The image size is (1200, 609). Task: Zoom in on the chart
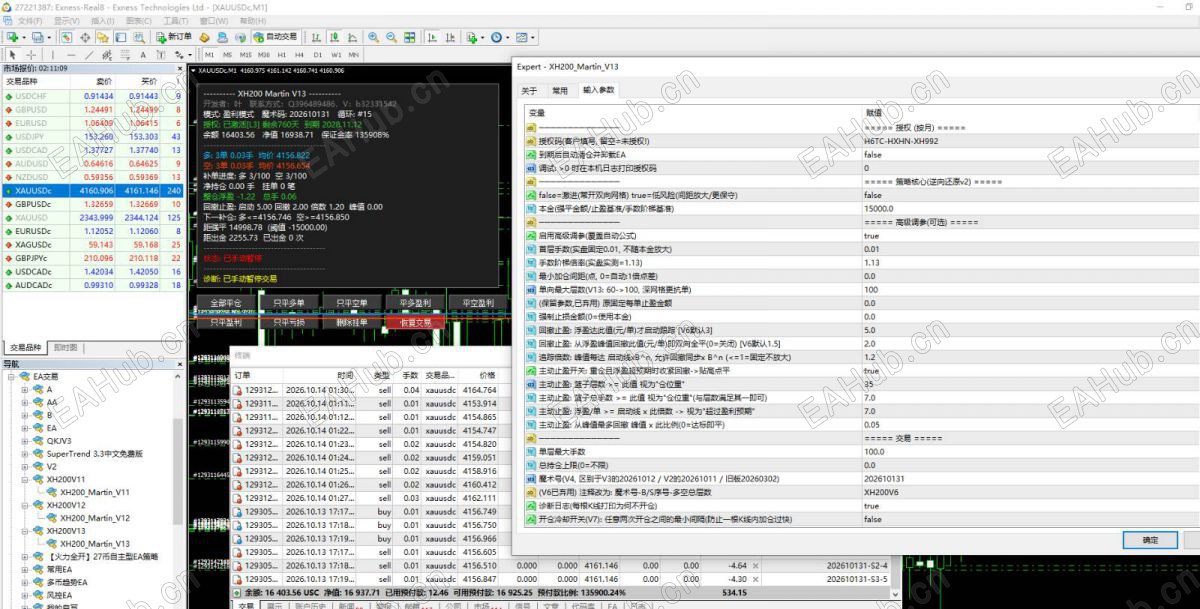point(374,37)
